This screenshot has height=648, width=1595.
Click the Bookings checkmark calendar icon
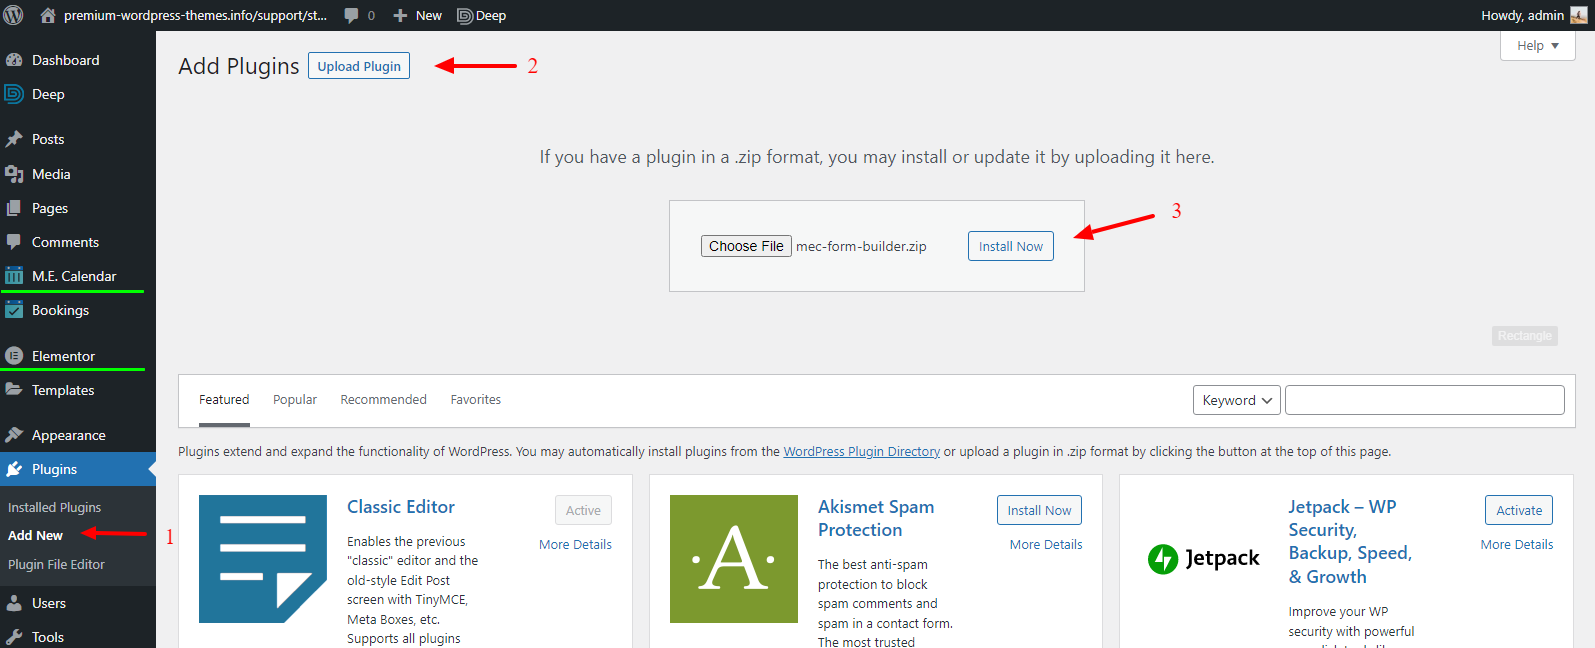coord(14,310)
